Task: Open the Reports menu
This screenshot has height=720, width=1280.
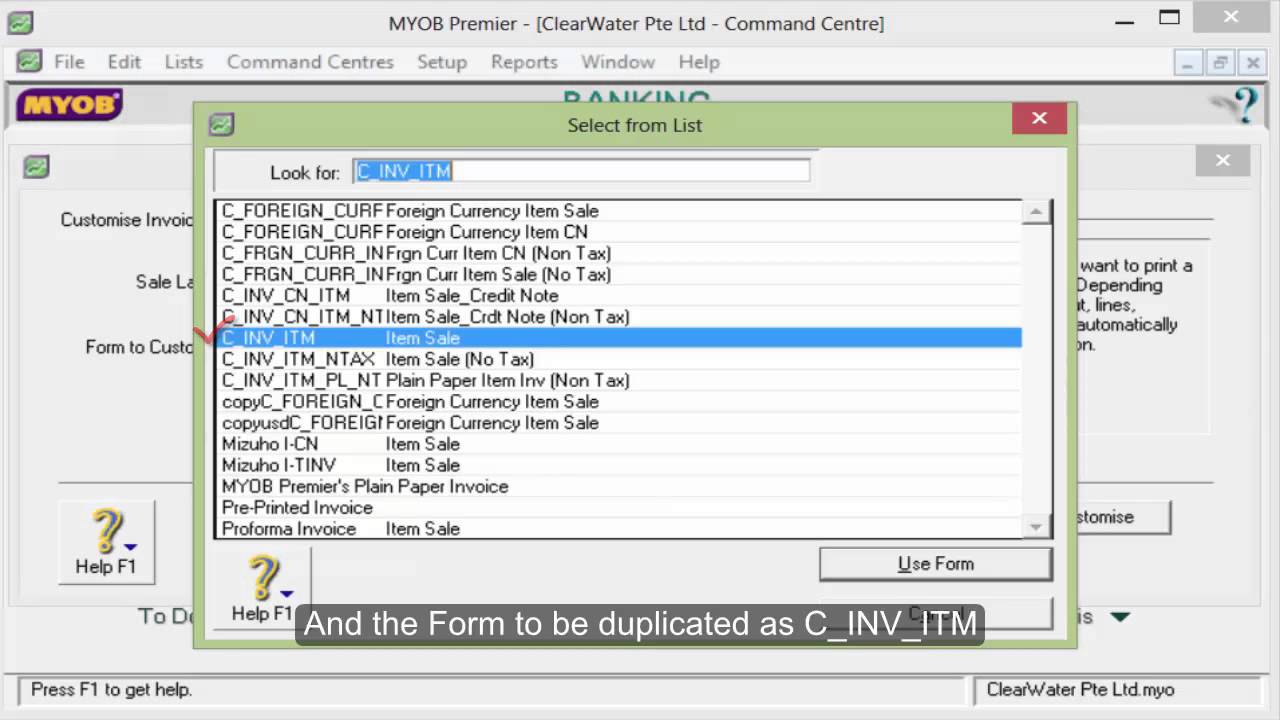Action: (x=524, y=62)
